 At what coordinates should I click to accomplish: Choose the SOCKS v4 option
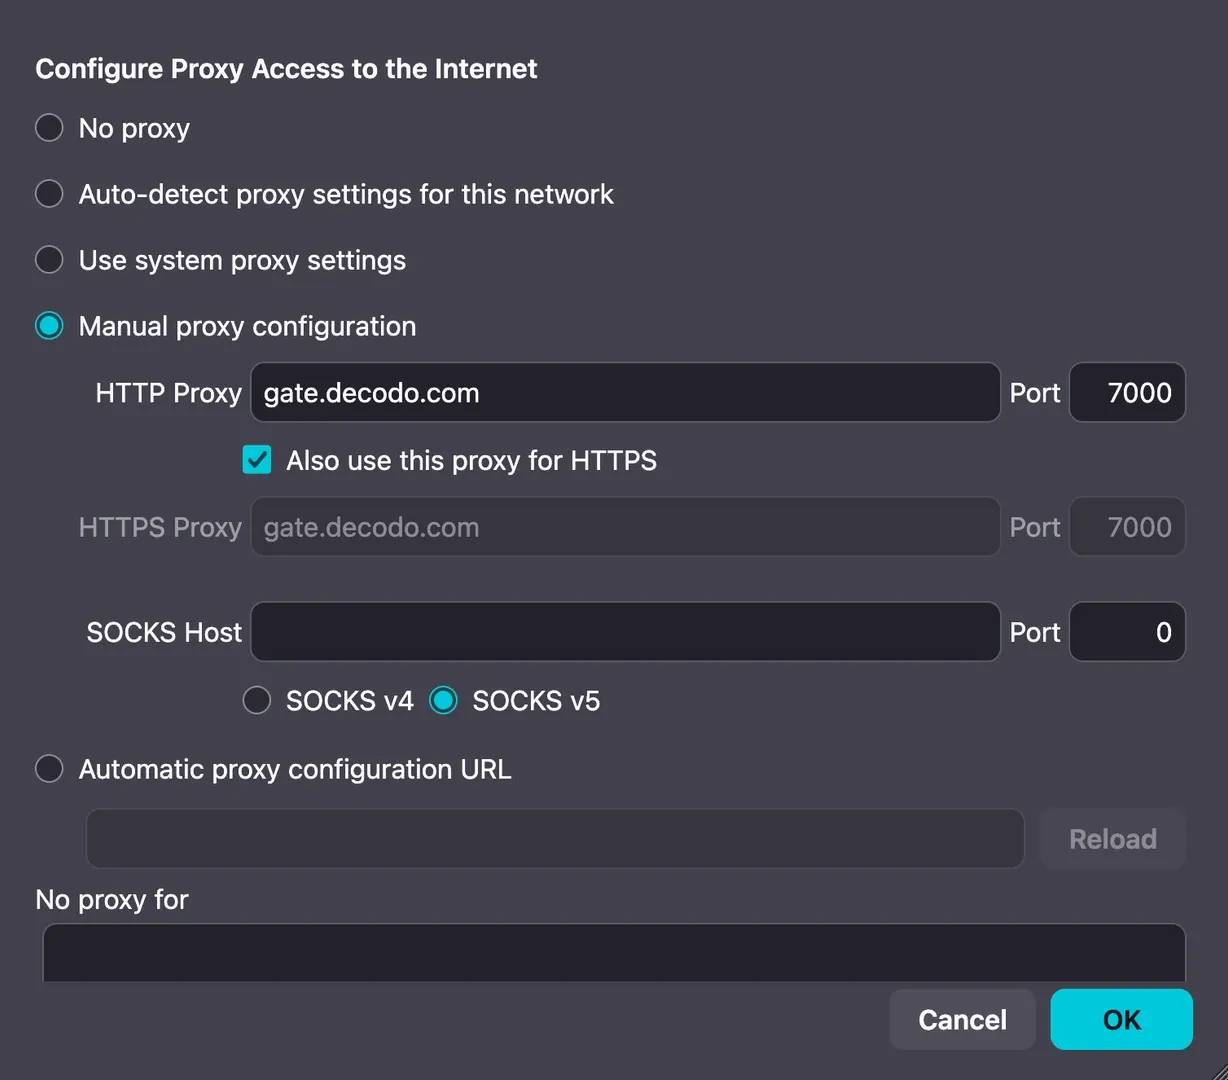coord(257,700)
